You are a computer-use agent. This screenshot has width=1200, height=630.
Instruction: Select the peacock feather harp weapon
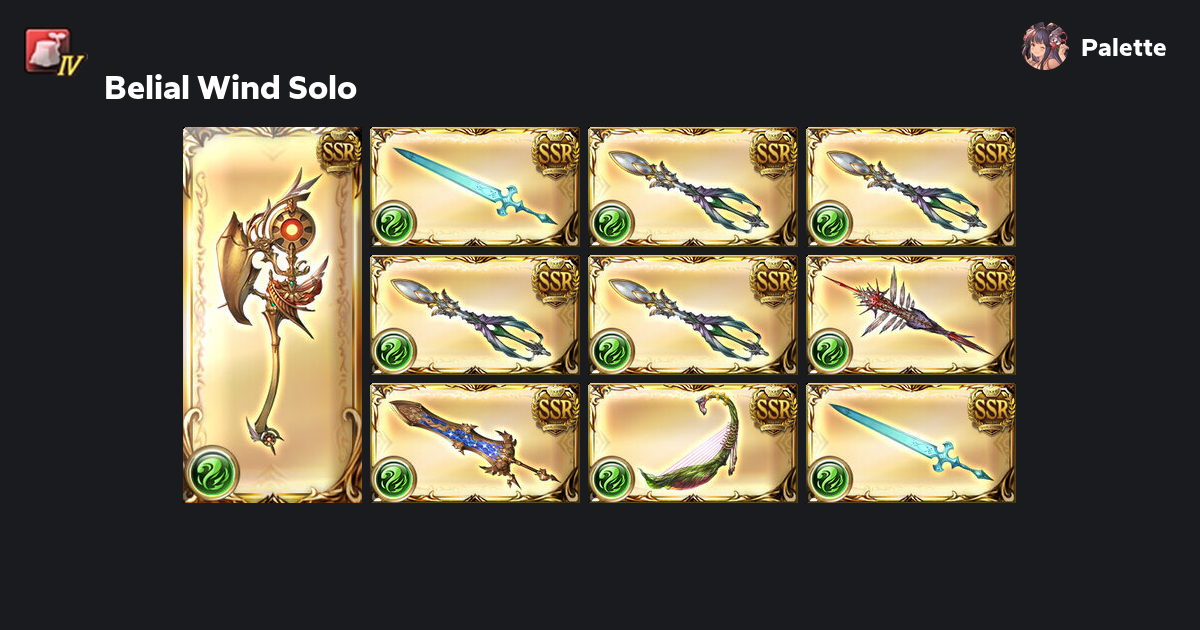pos(693,443)
